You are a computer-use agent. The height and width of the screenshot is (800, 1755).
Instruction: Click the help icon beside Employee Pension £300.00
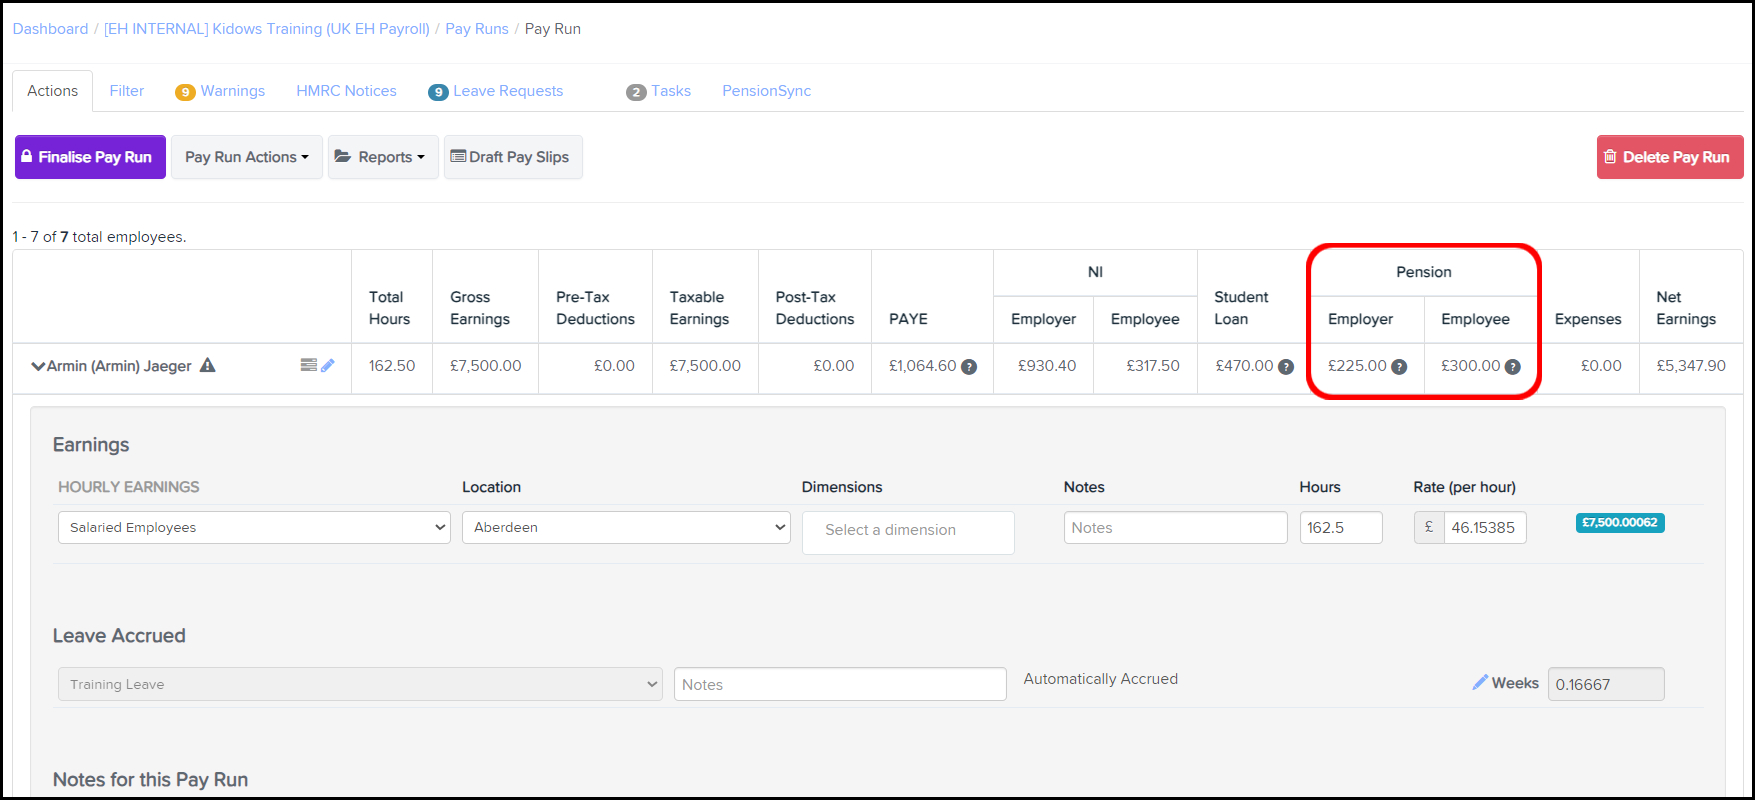tap(1513, 367)
